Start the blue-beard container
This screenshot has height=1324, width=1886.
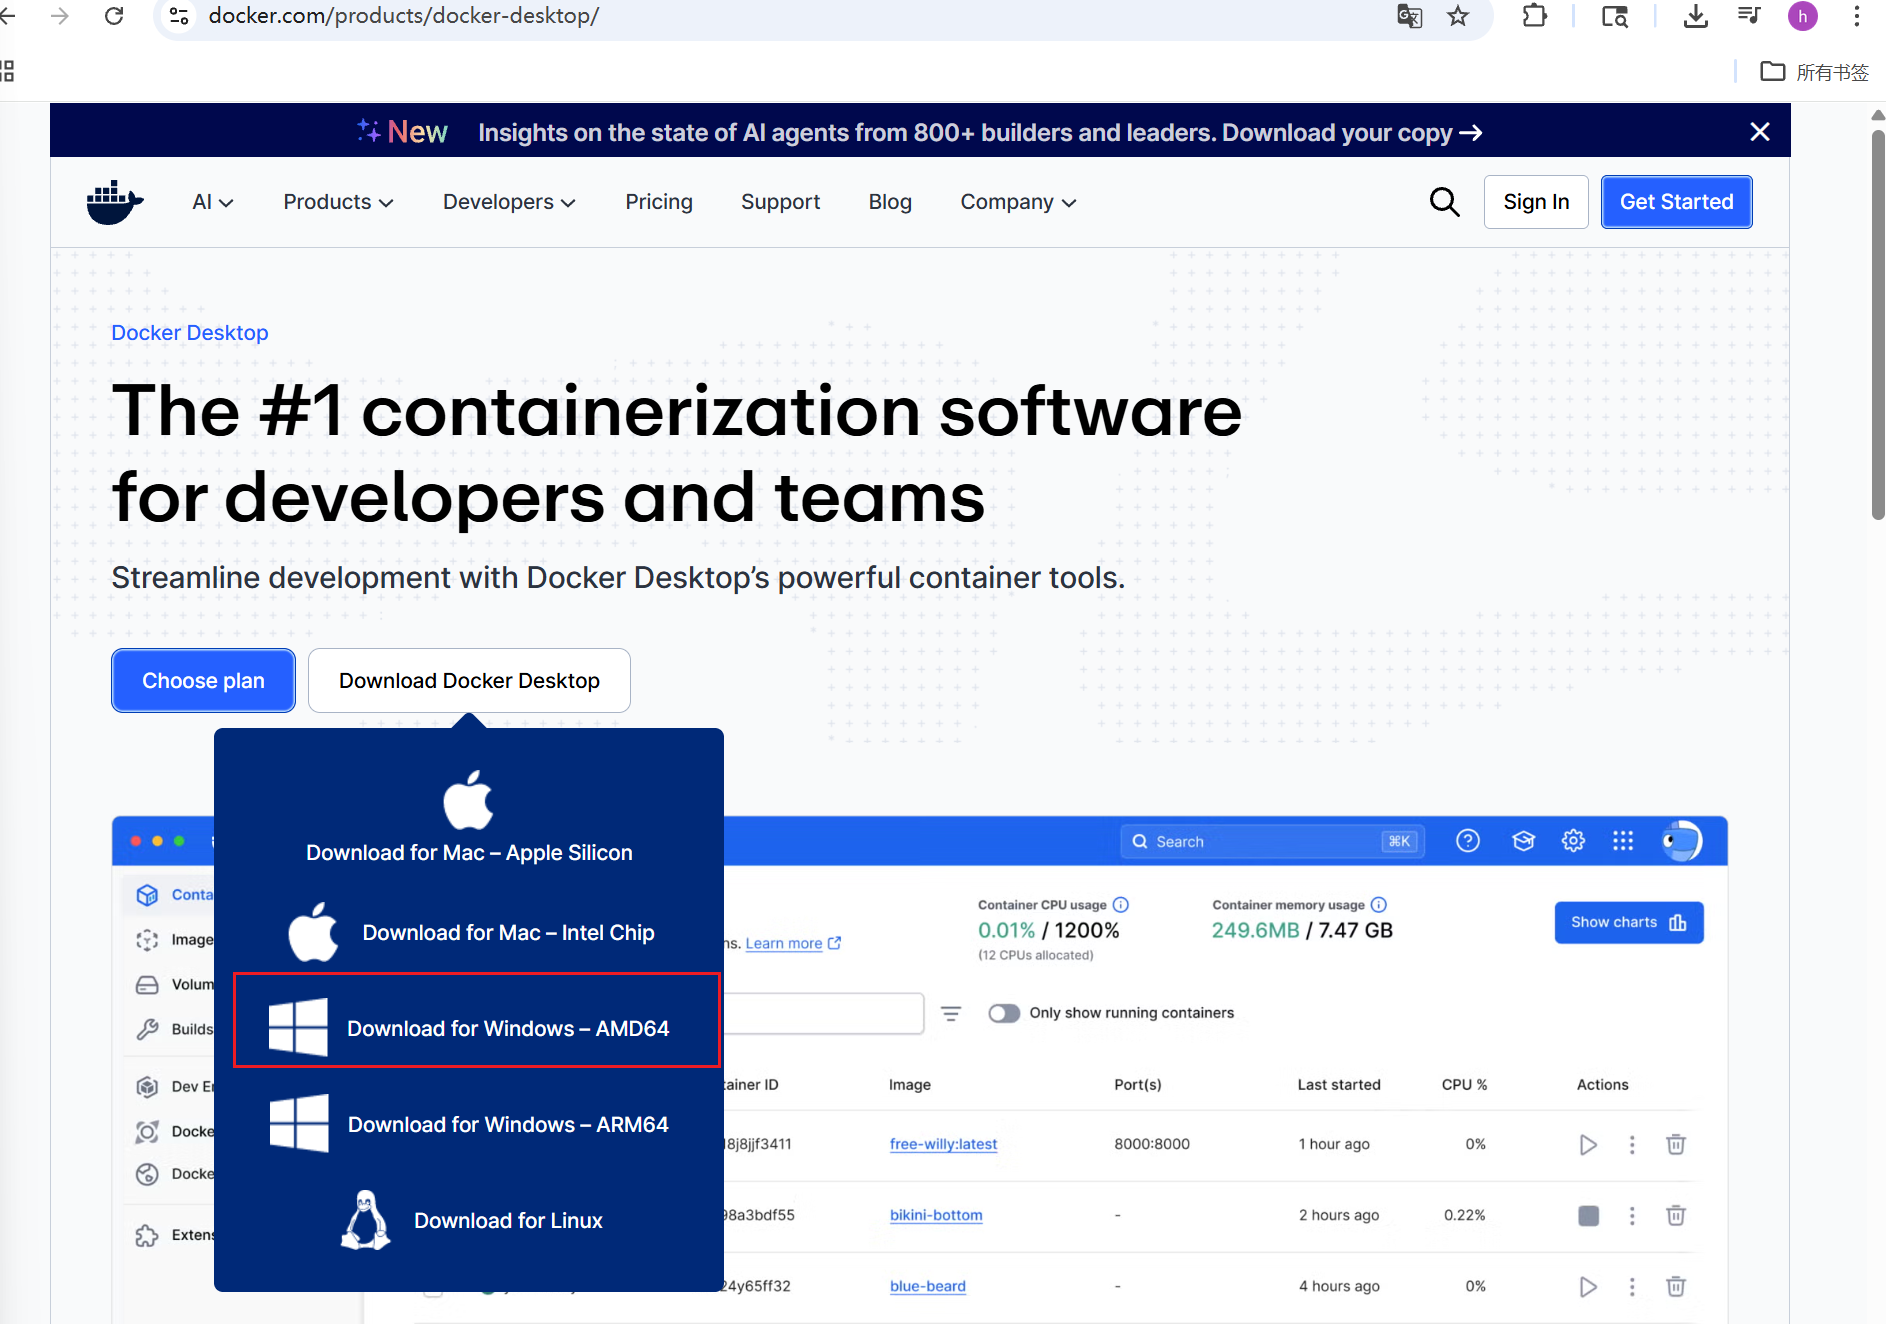[x=1588, y=1287]
